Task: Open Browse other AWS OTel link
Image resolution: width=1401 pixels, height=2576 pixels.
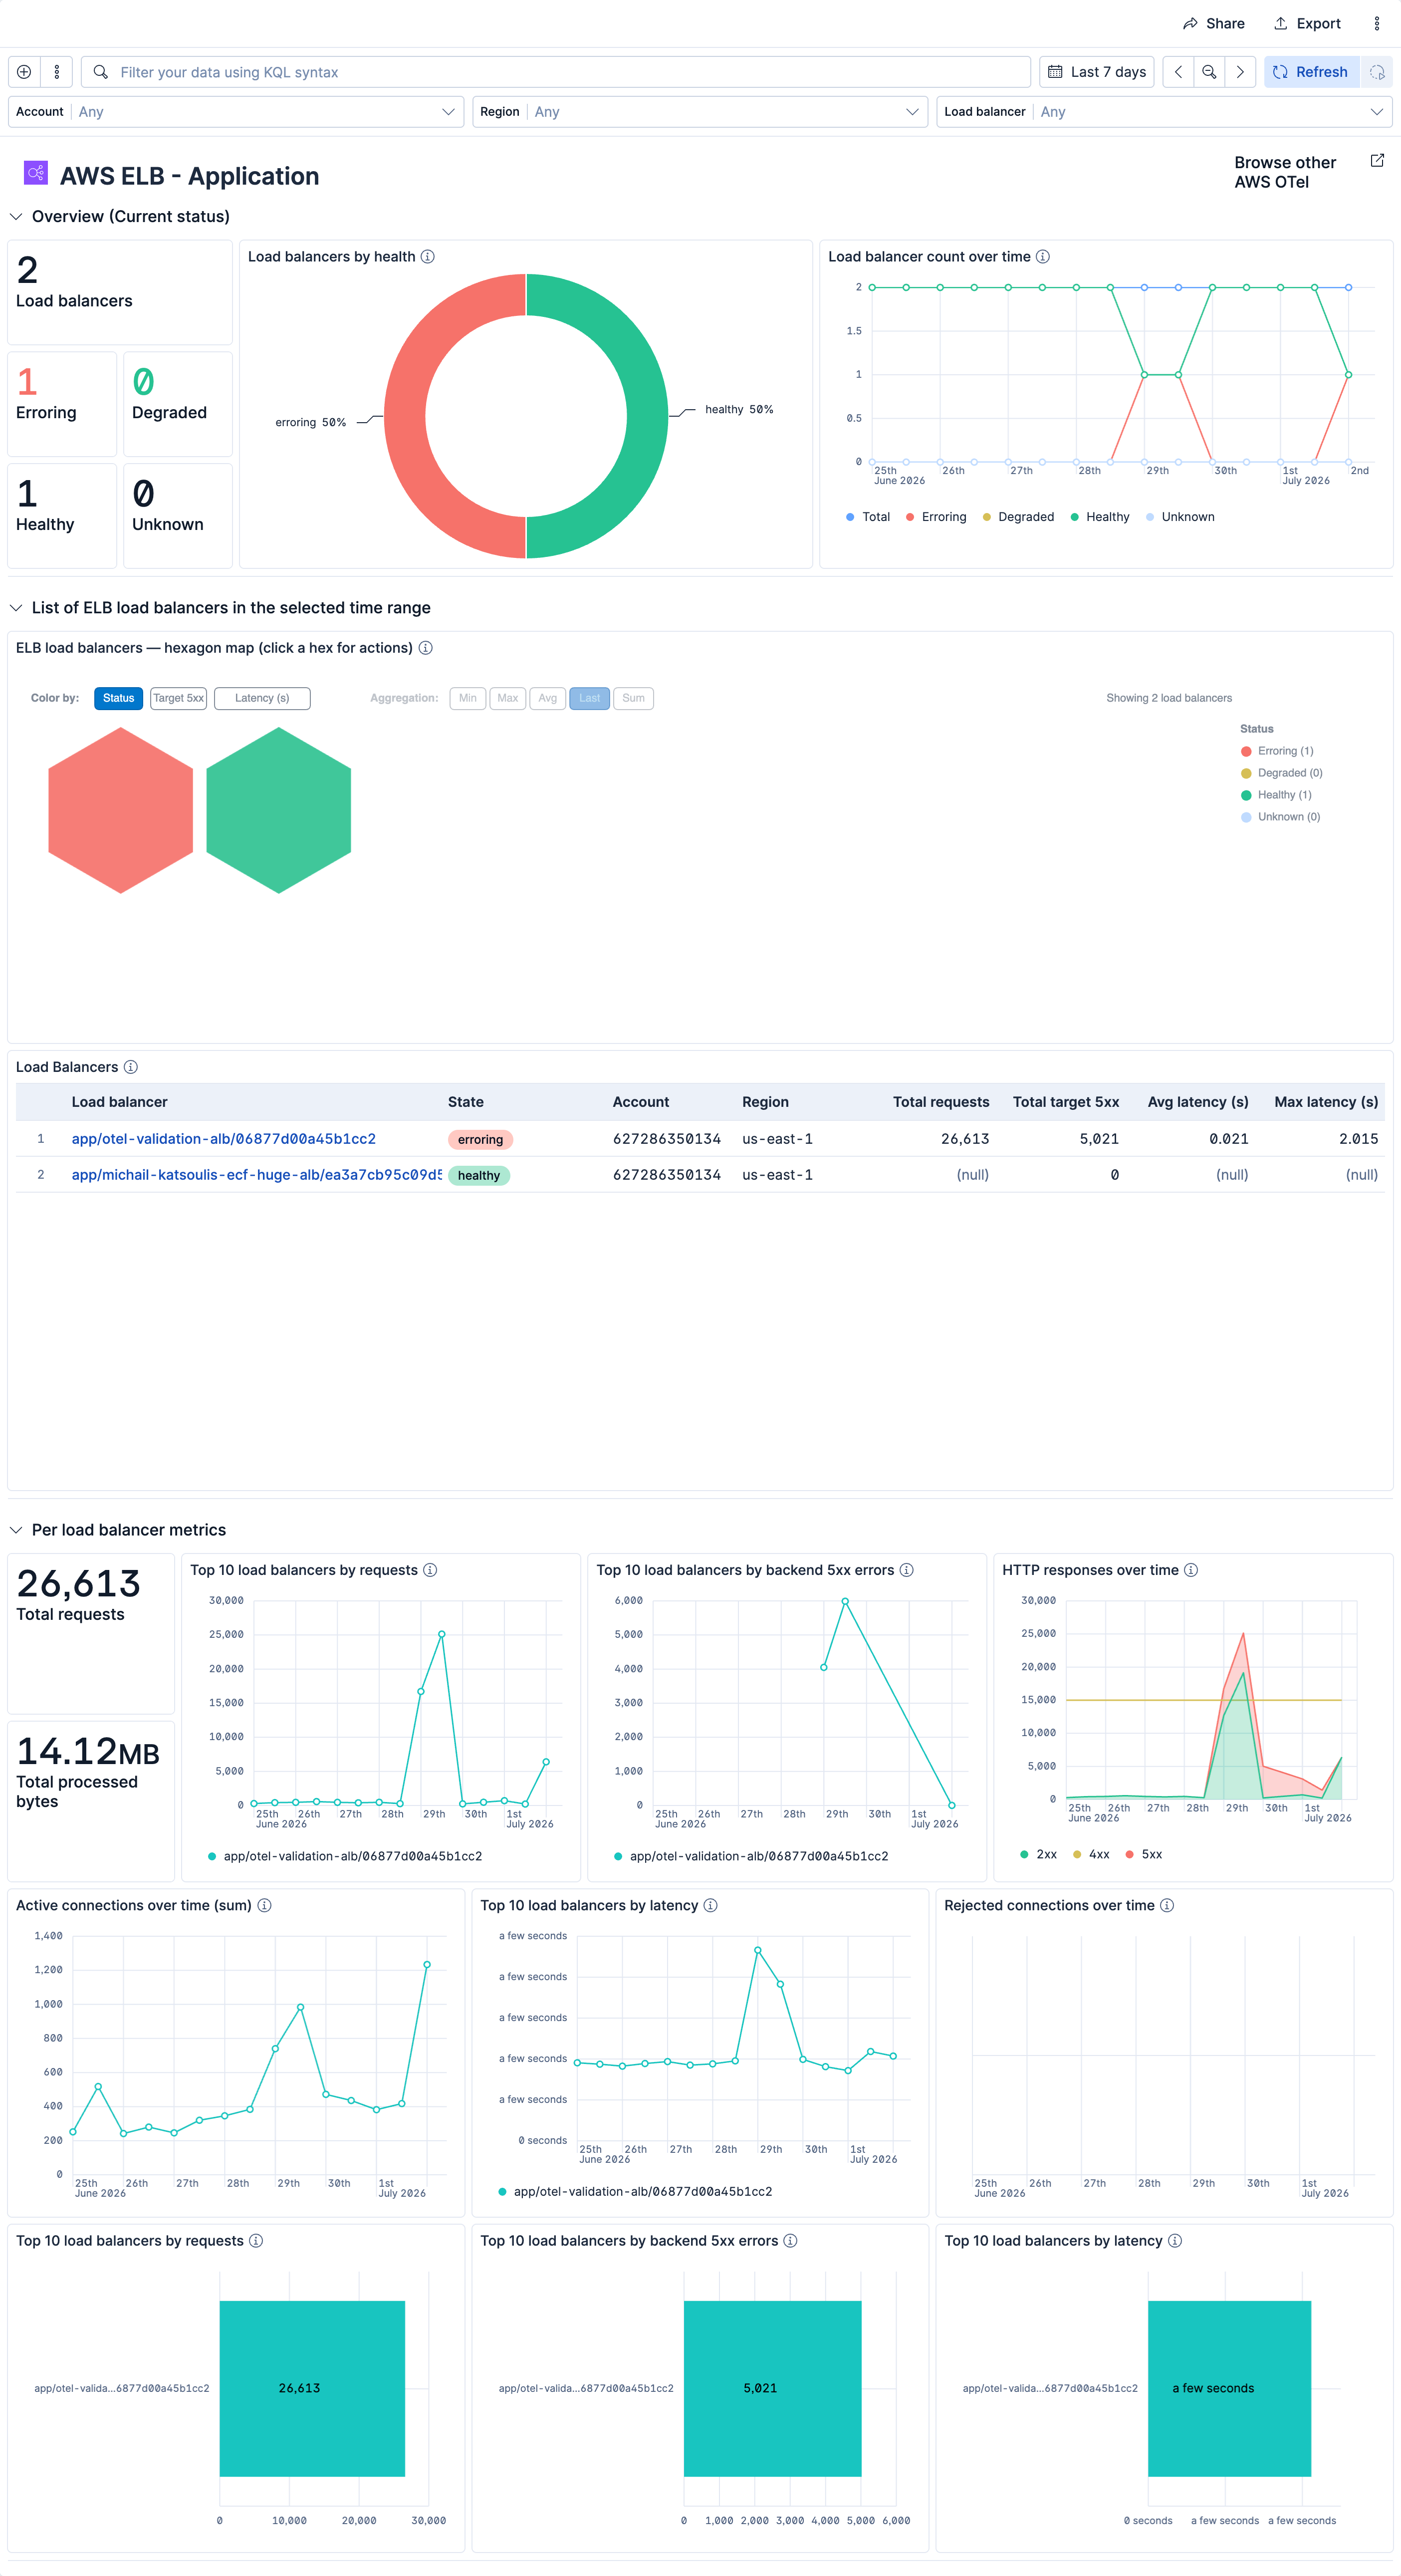Action: (1285, 172)
